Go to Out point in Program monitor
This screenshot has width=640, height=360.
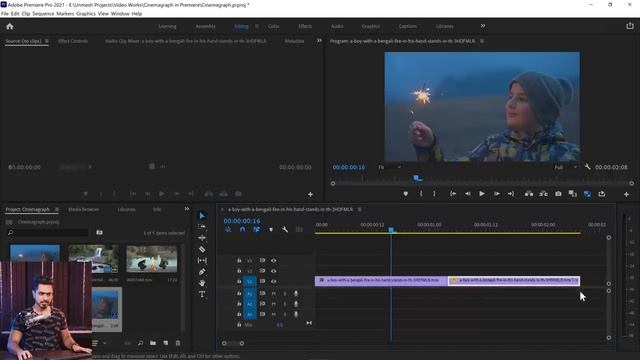(511, 194)
